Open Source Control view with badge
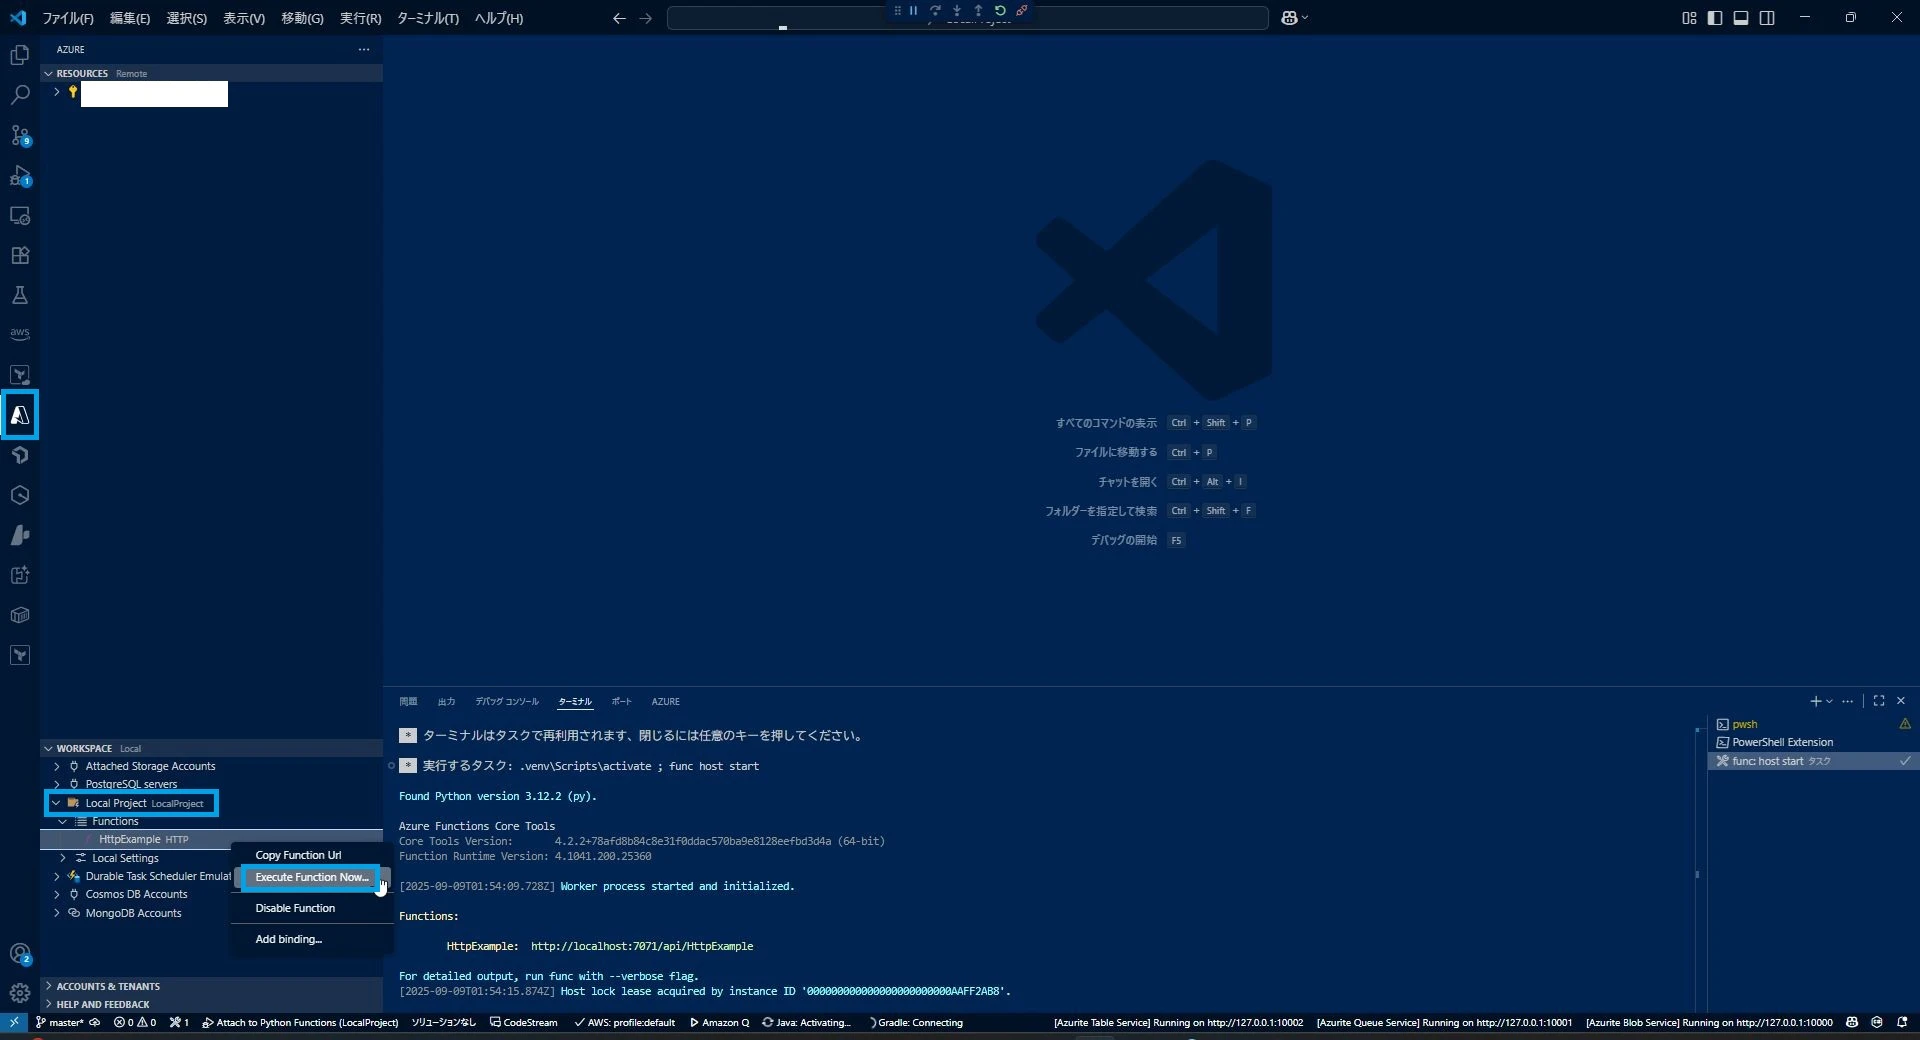This screenshot has width=1920, height=1040. (19, 135)
